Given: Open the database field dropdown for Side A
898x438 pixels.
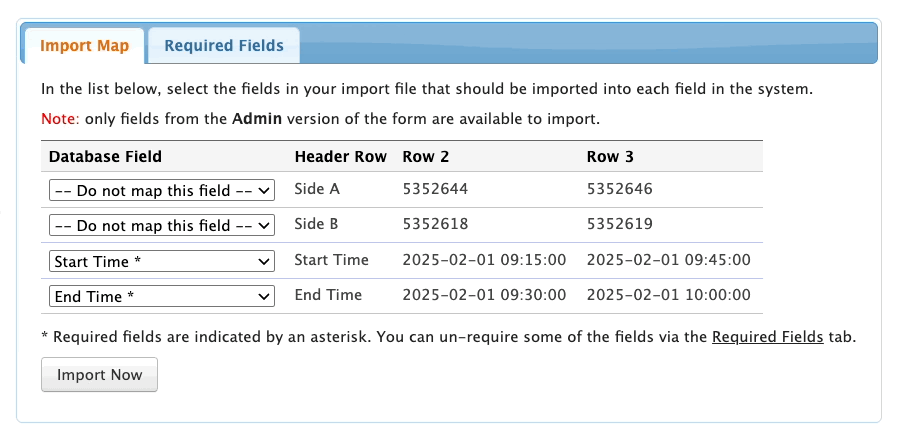Looking at the screenshot, I should [162, 190].
